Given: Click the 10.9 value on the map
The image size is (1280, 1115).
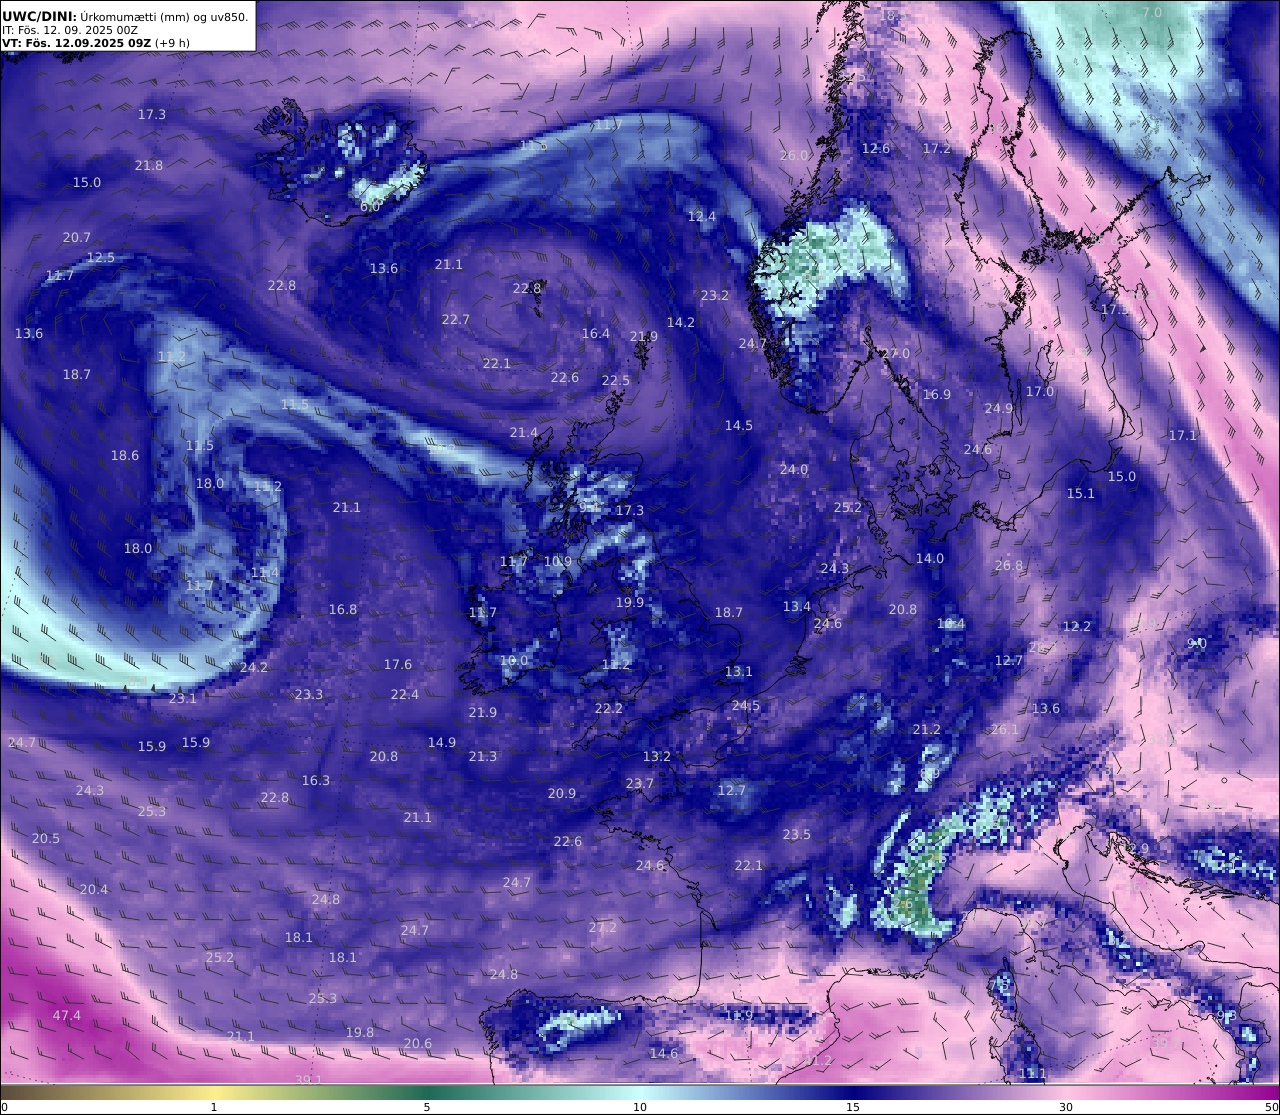Looking at the screenshot, I should 558,561.
